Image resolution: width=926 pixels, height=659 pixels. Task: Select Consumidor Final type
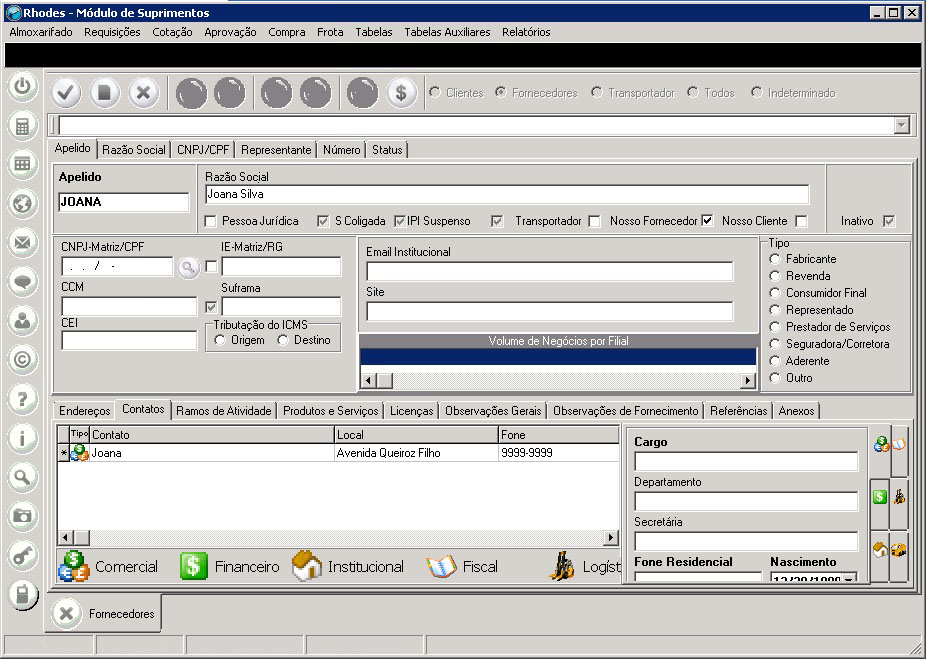click(x=775, y=293)
